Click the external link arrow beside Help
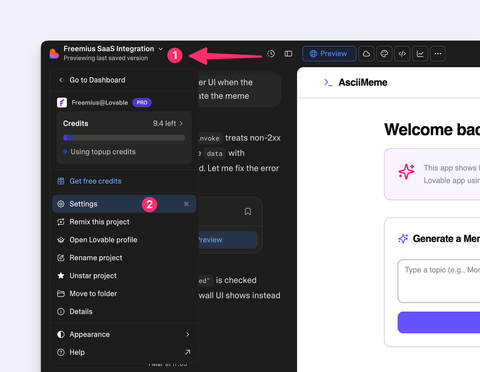The width and height of the screenshot is (480, 372). pos(187,352)
